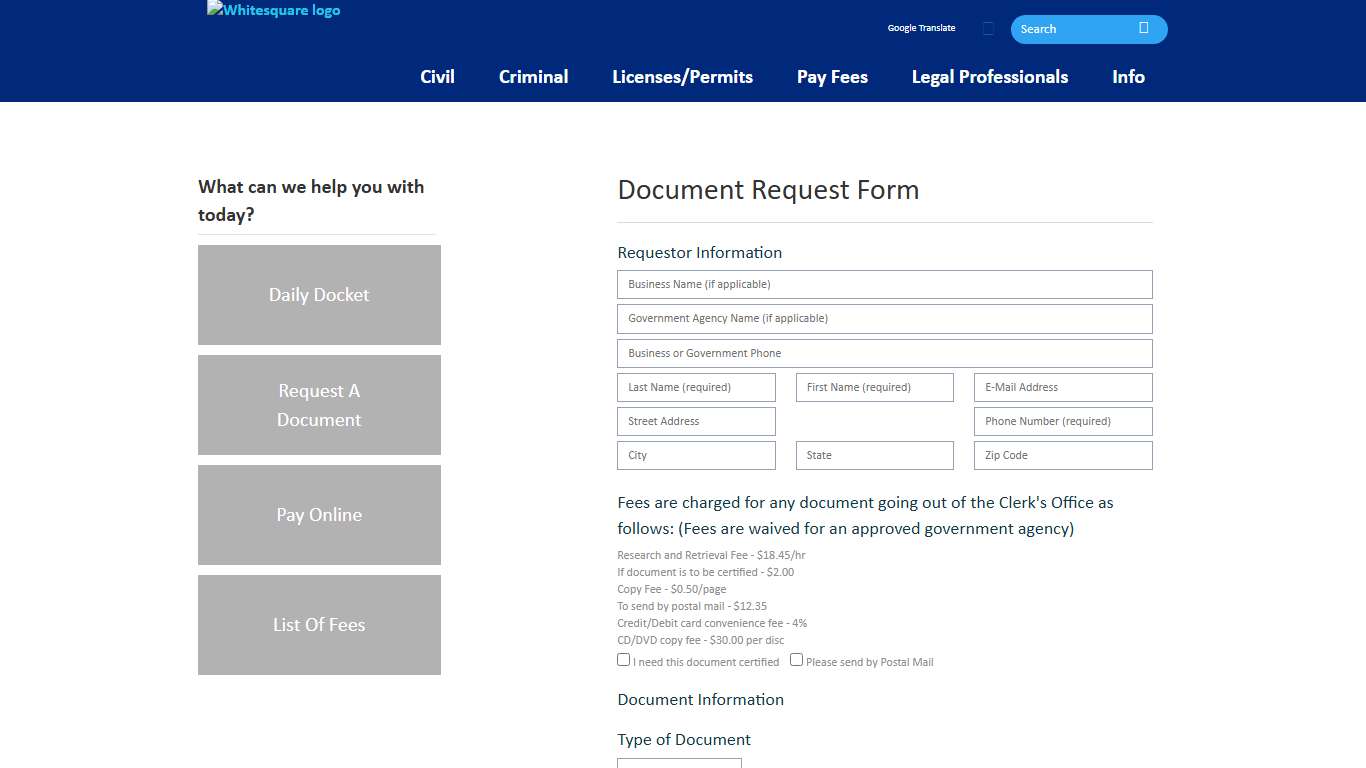
Task: Open the Civil menu
Action: pos(437,76)
